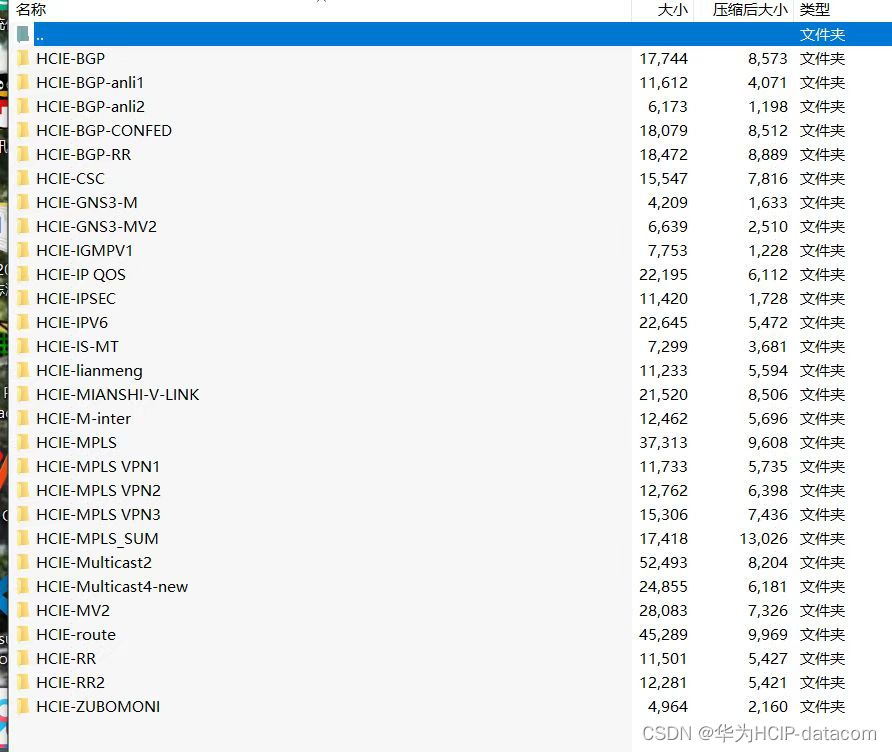This screenshot has height=752, width=892.
Task: Select the HCIE-MIANSHI-V-LINK folder icon
Action: pyautogui.click(x=23, y=394)
